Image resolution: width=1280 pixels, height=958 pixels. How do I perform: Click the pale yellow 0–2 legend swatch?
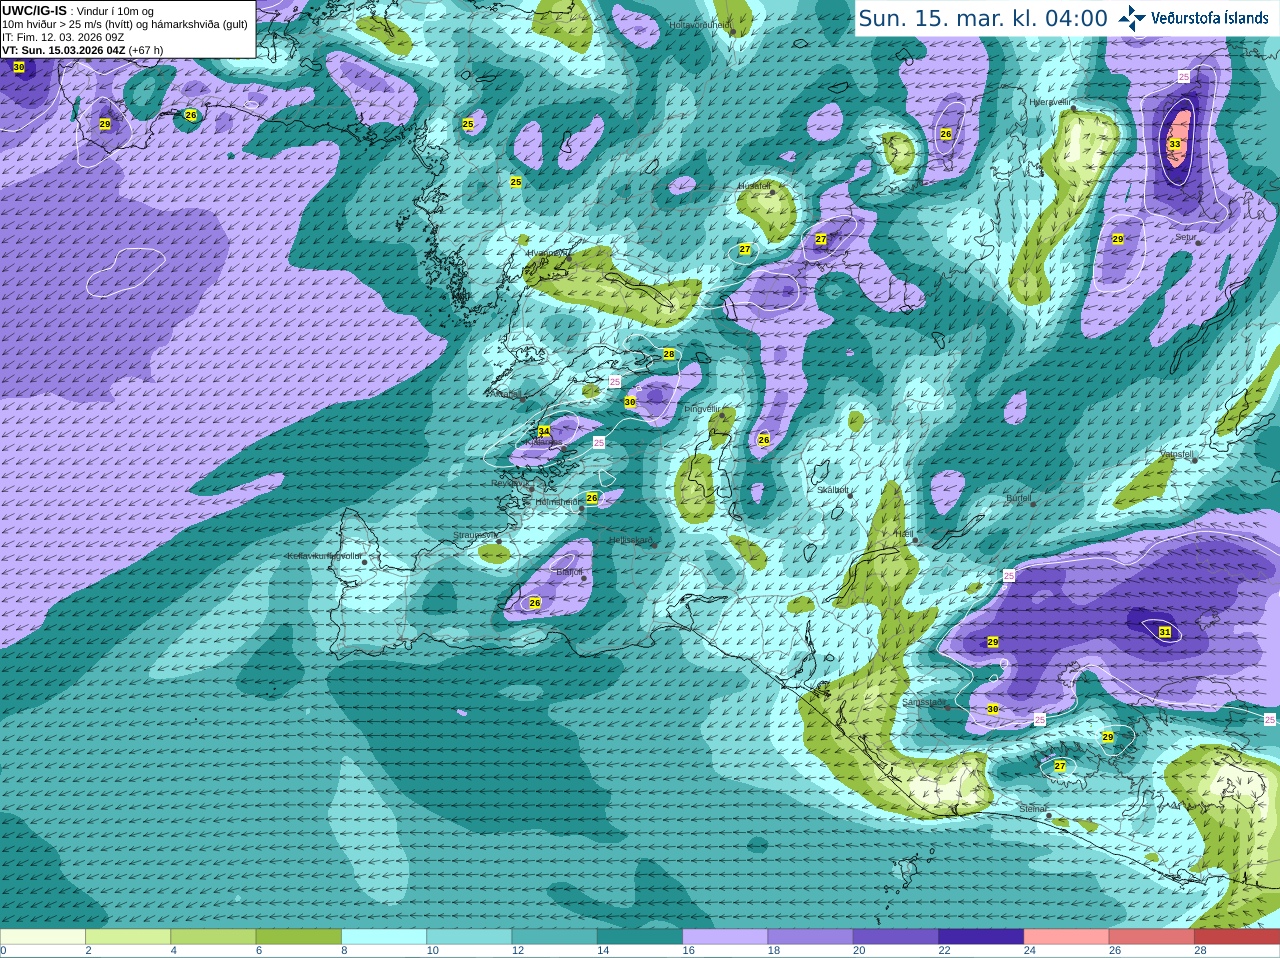tap(43, 937)
